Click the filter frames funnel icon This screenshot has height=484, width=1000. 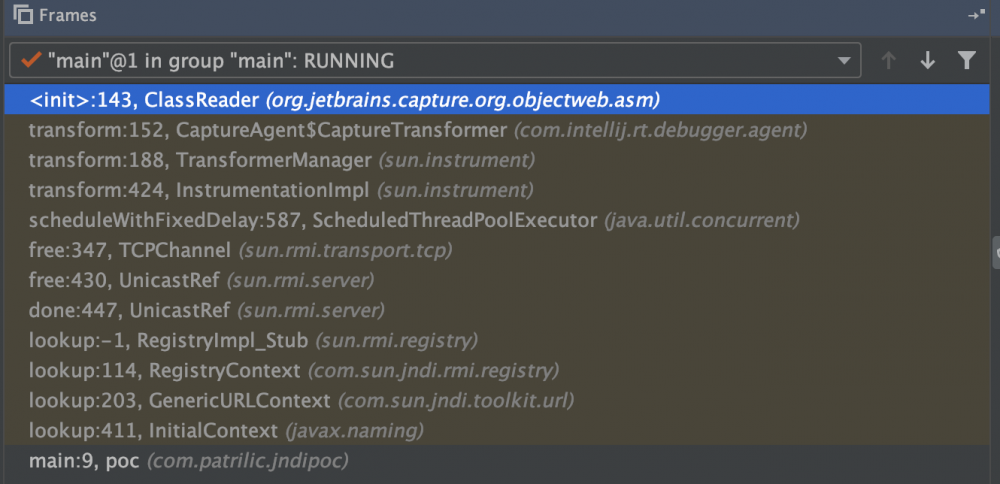tap(966, 61)
